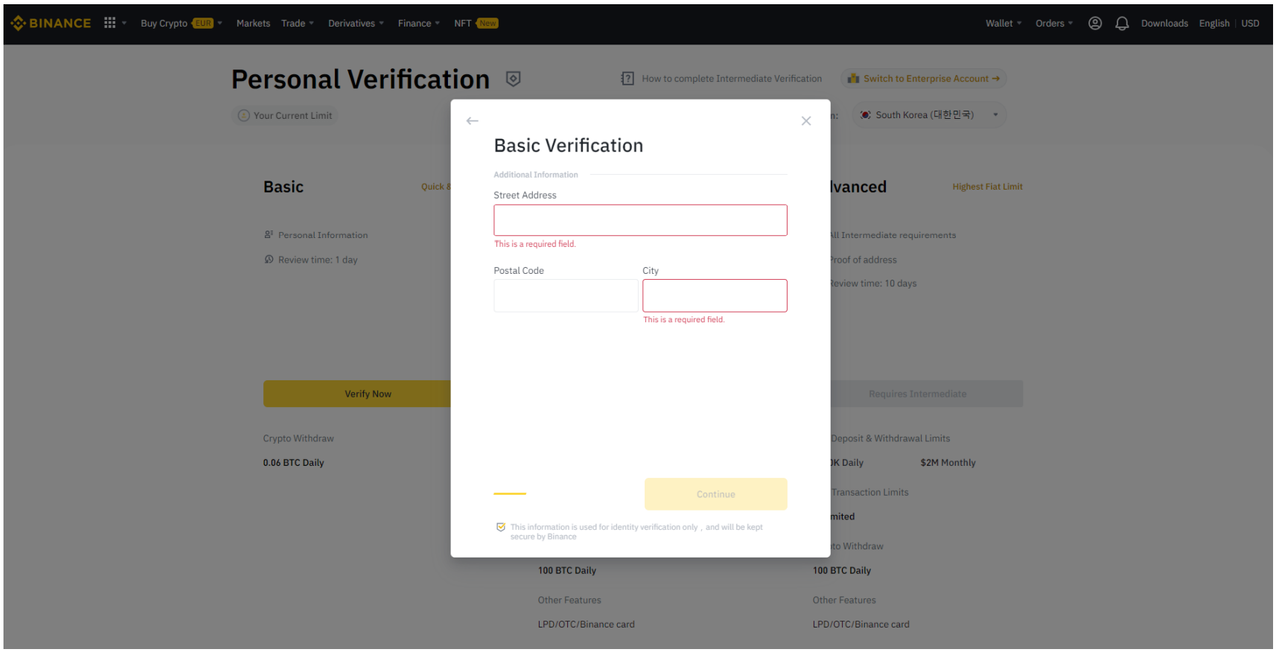
Task: Expand the Trade menu
Action: tap(297, 23)
